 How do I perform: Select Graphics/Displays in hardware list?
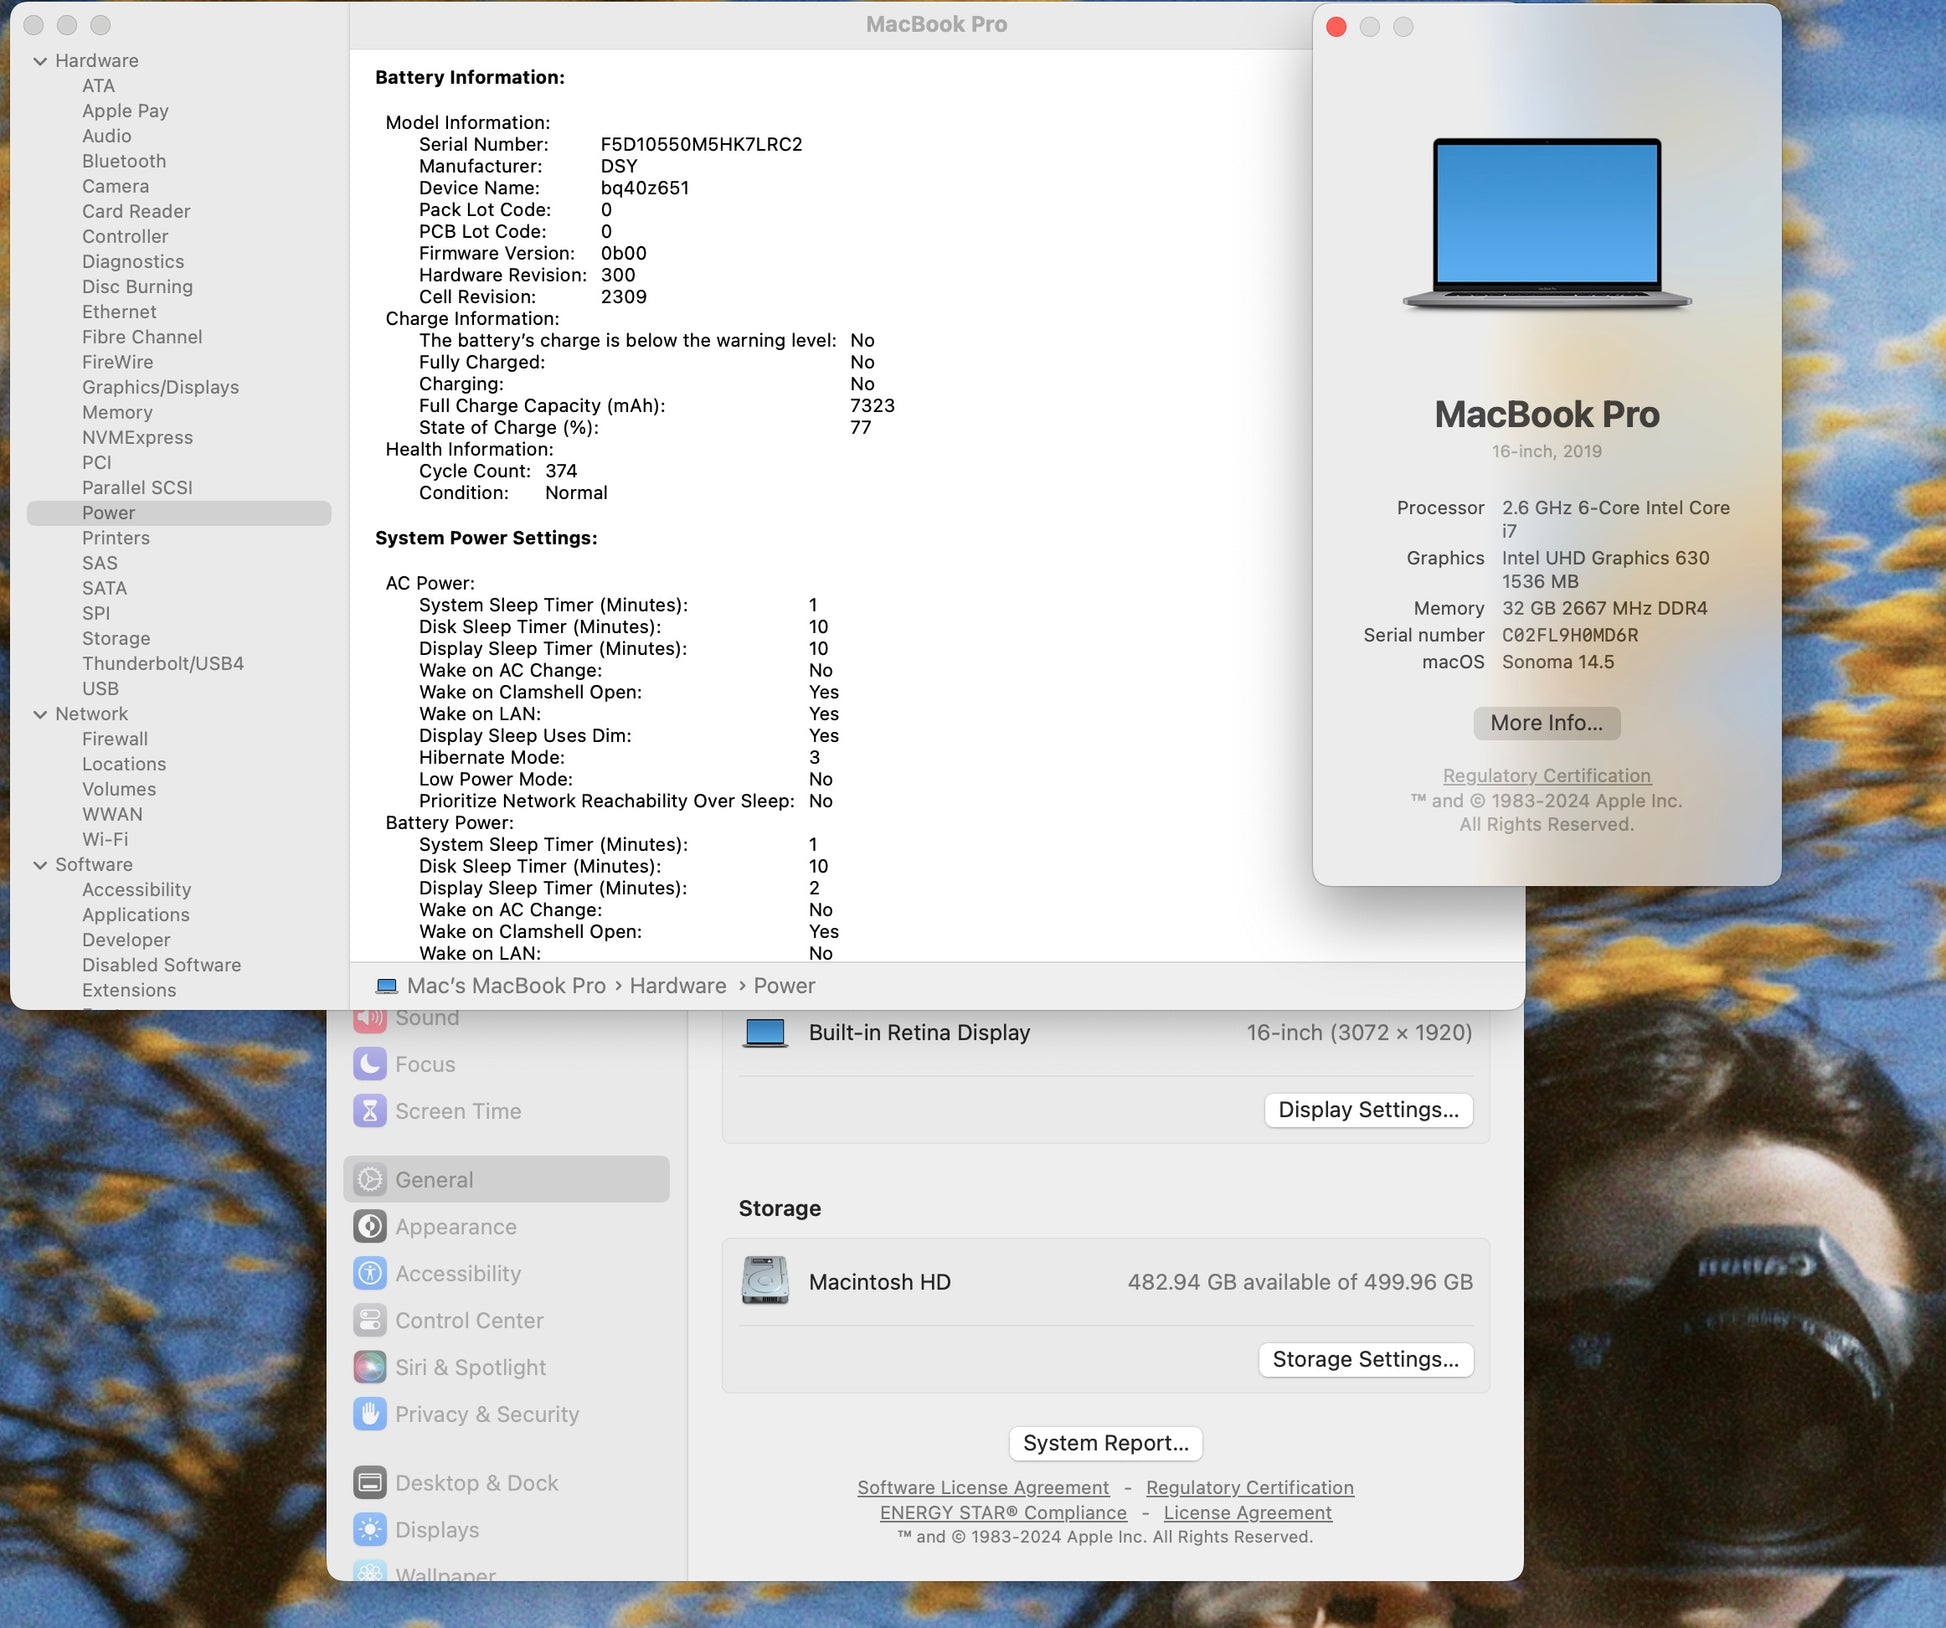coord(160,387)
